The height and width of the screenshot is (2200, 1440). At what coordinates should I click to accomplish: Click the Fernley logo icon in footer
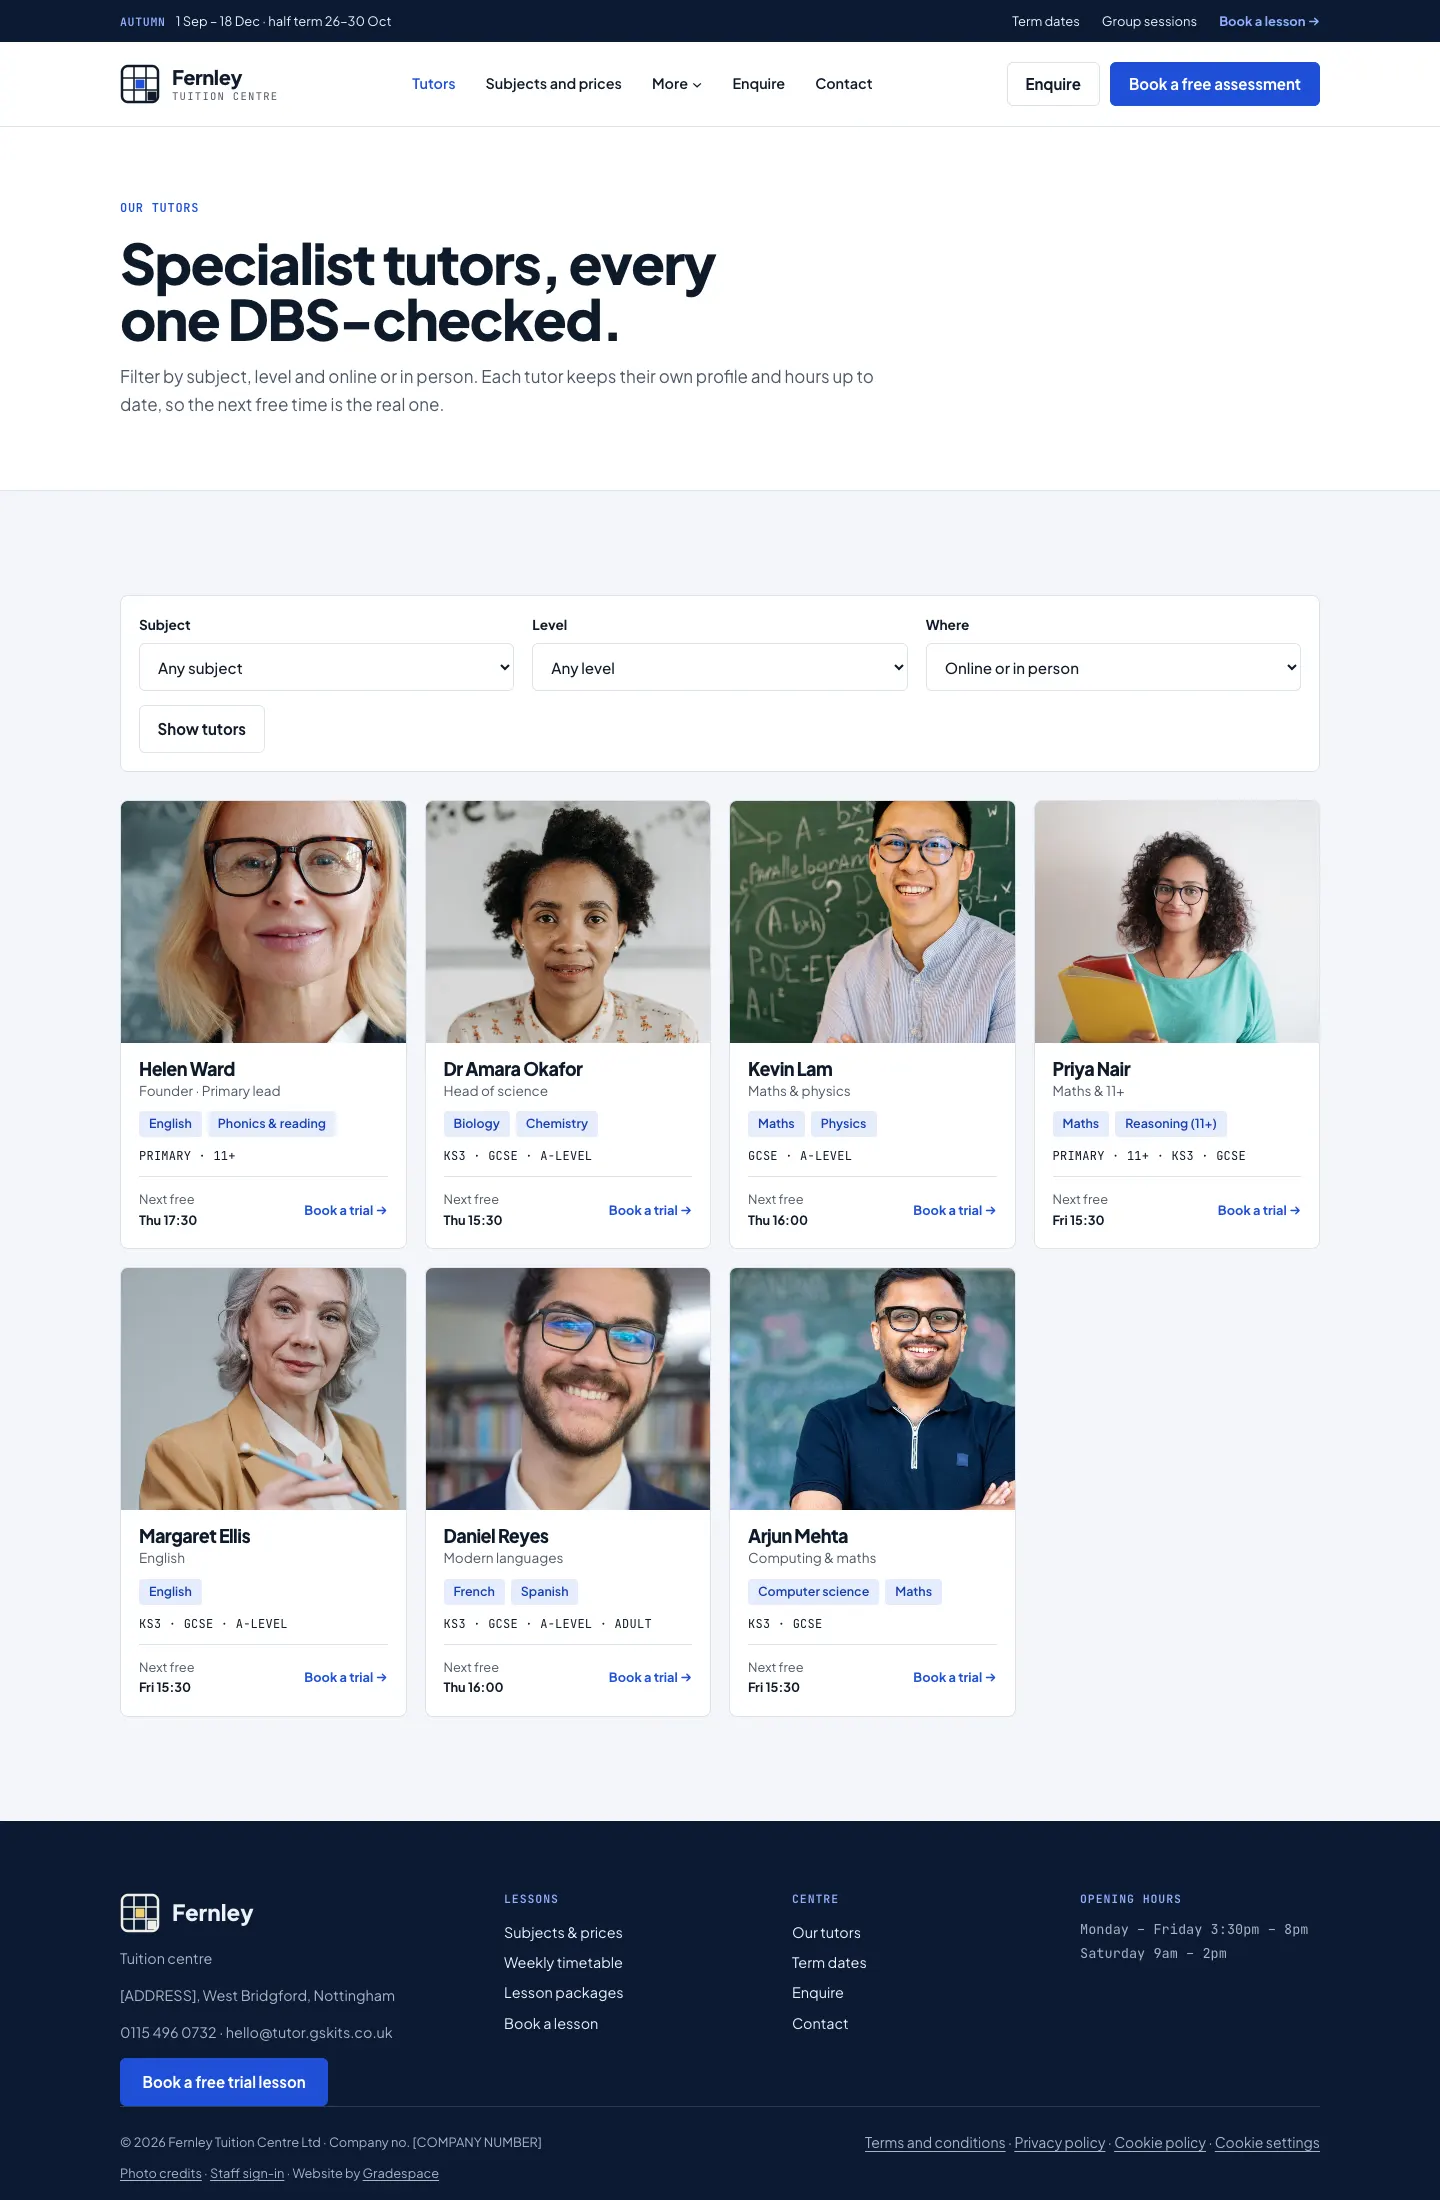140,1913
